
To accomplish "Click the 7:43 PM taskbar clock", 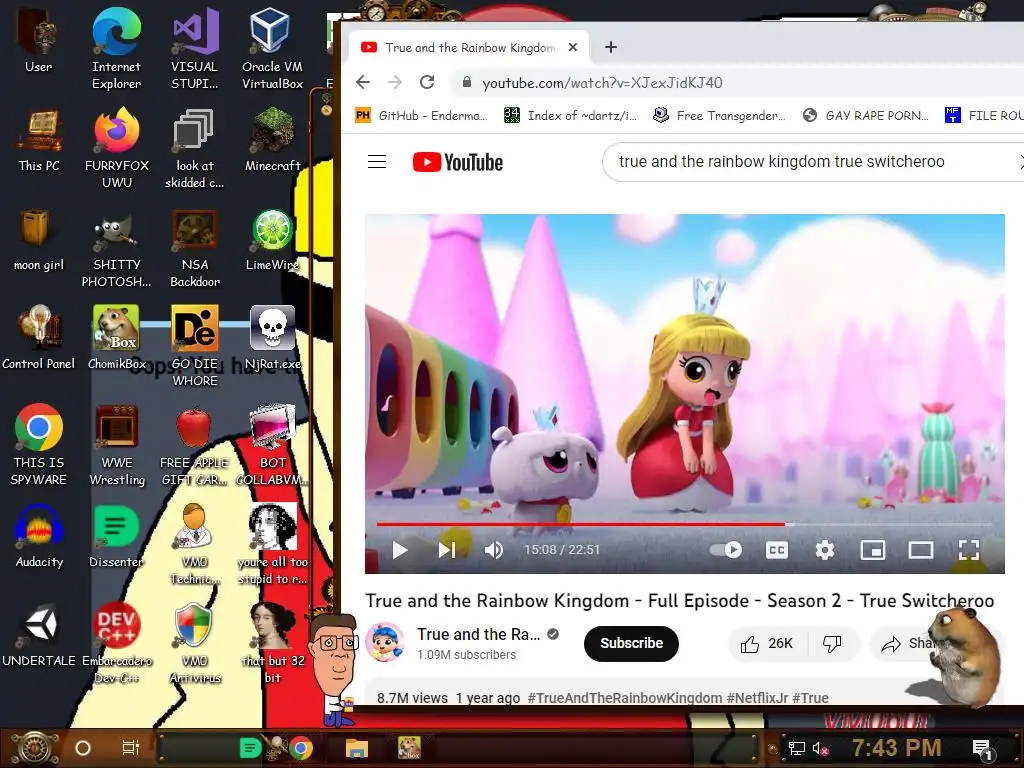I will click(x=896, y=747).
